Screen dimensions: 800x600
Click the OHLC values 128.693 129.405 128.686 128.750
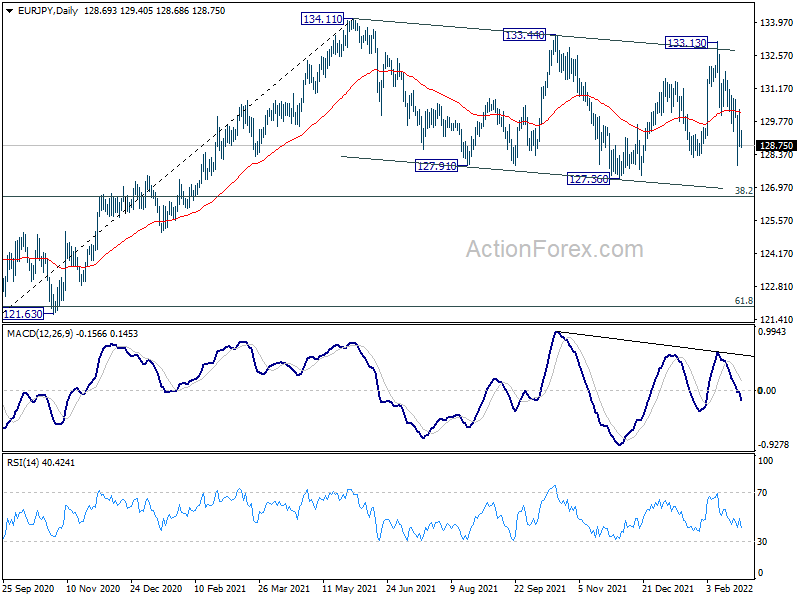(x=154, y=11)
